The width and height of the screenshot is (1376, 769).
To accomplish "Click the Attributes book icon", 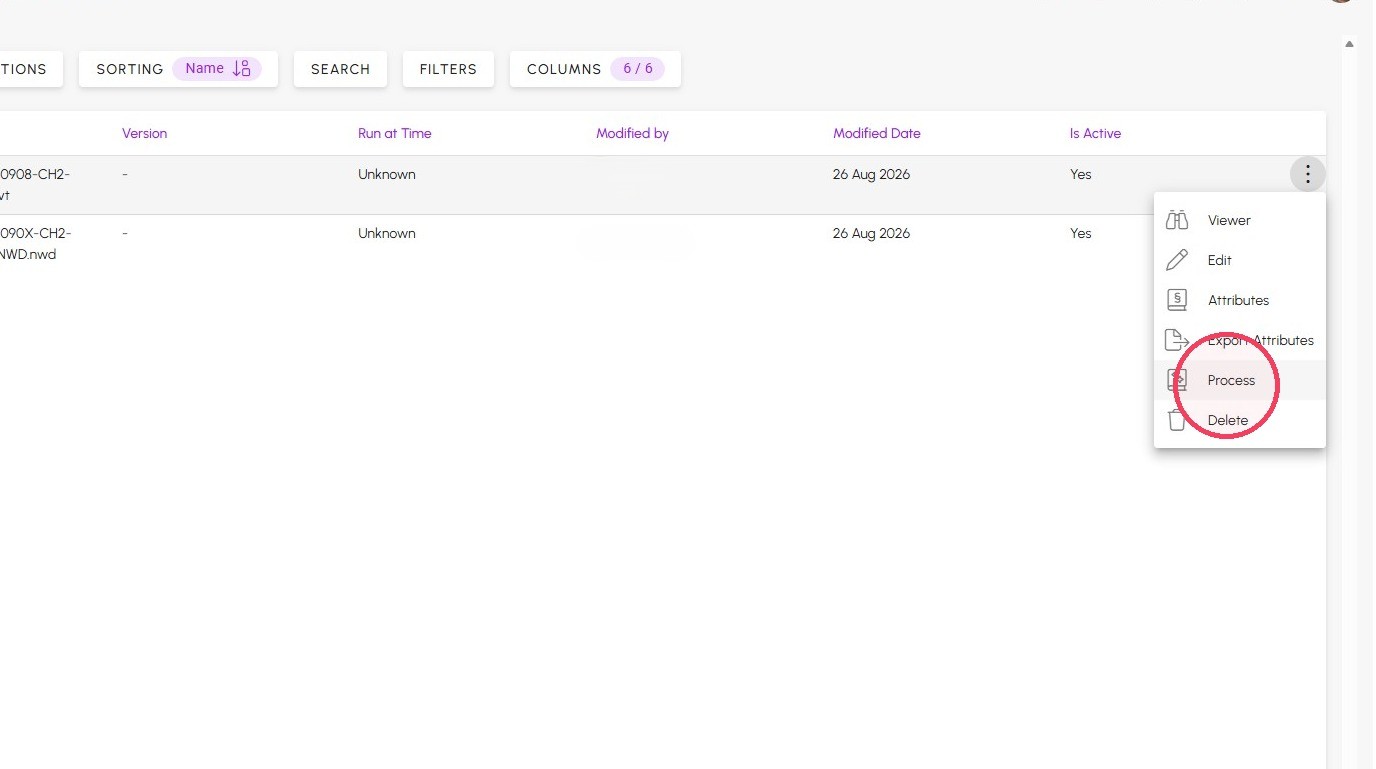I will 1177,300.
